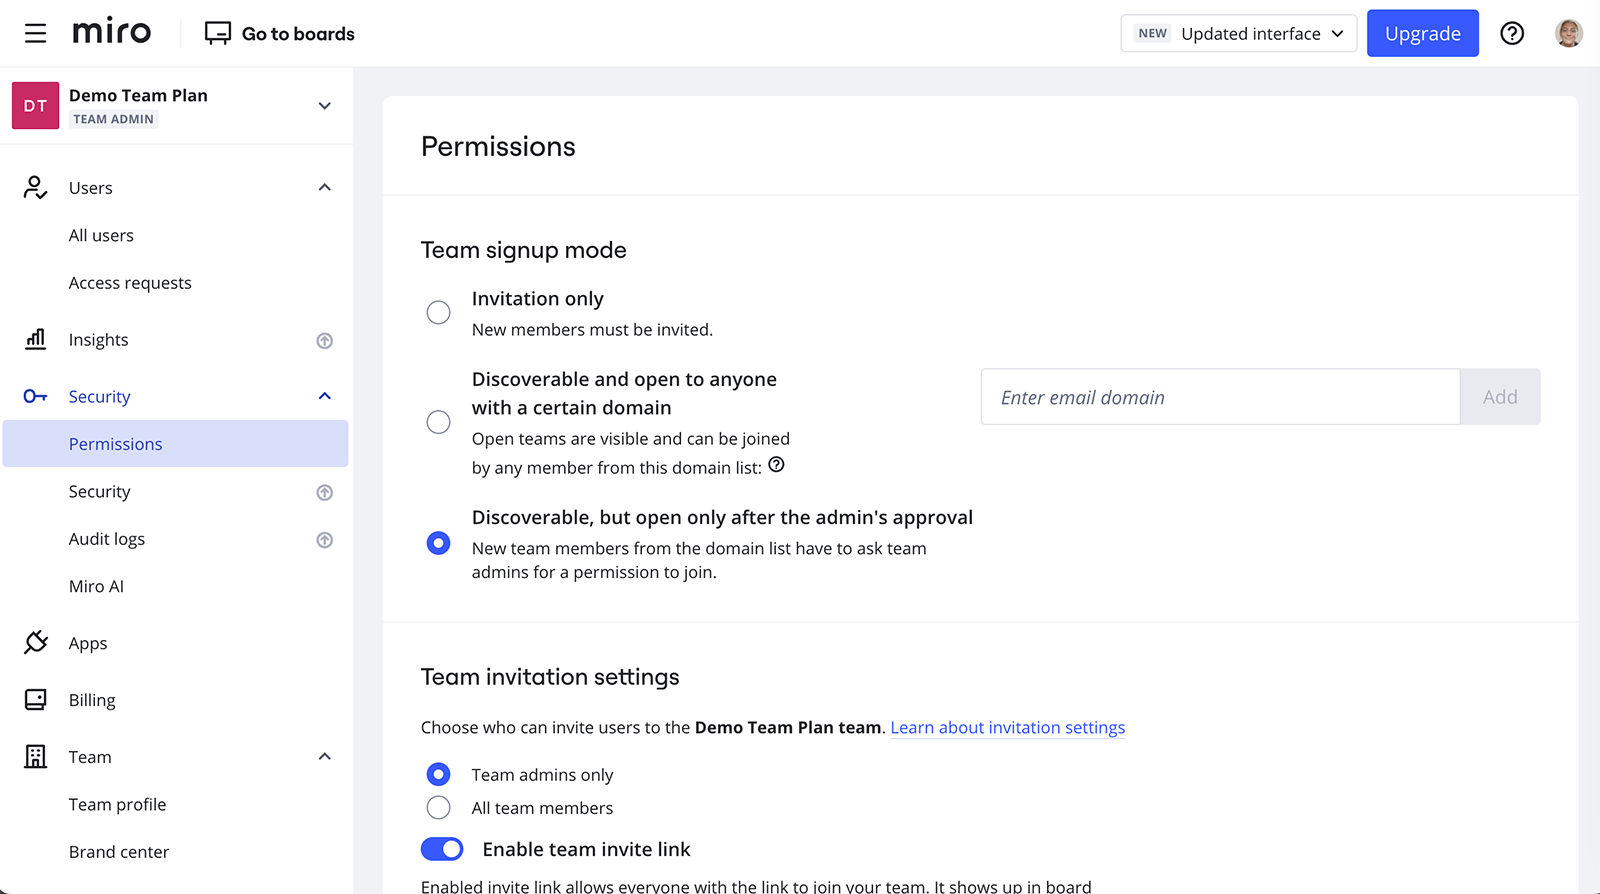Open the user profile avatar

pos(1568,34)
